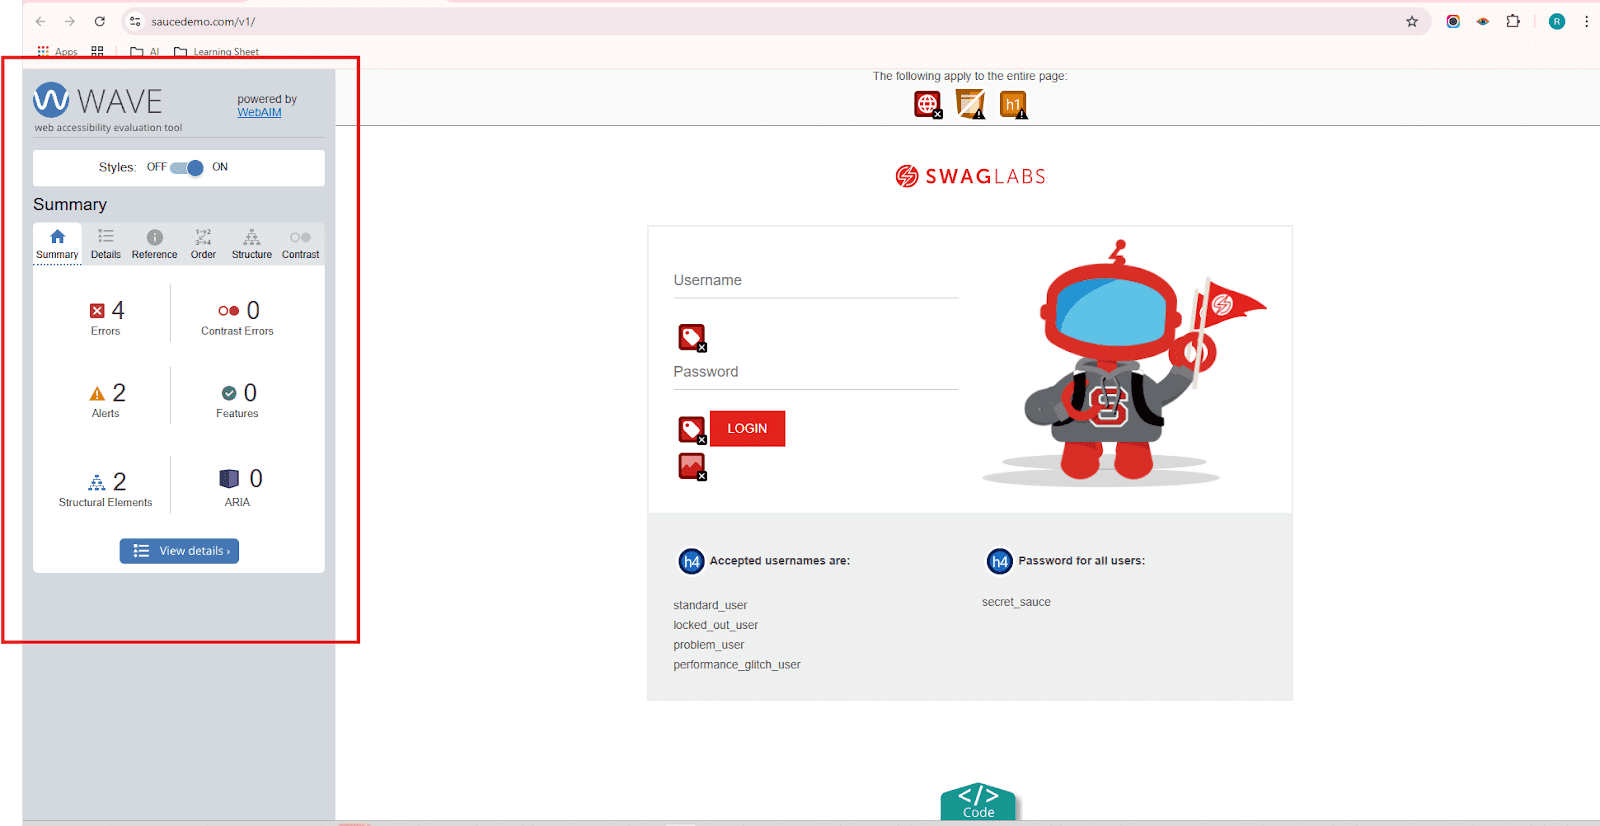The width and height of the screenshot is (1600, 826).
Task: Click the missing label icon beside LOGIN
Action: click(692, 430)
